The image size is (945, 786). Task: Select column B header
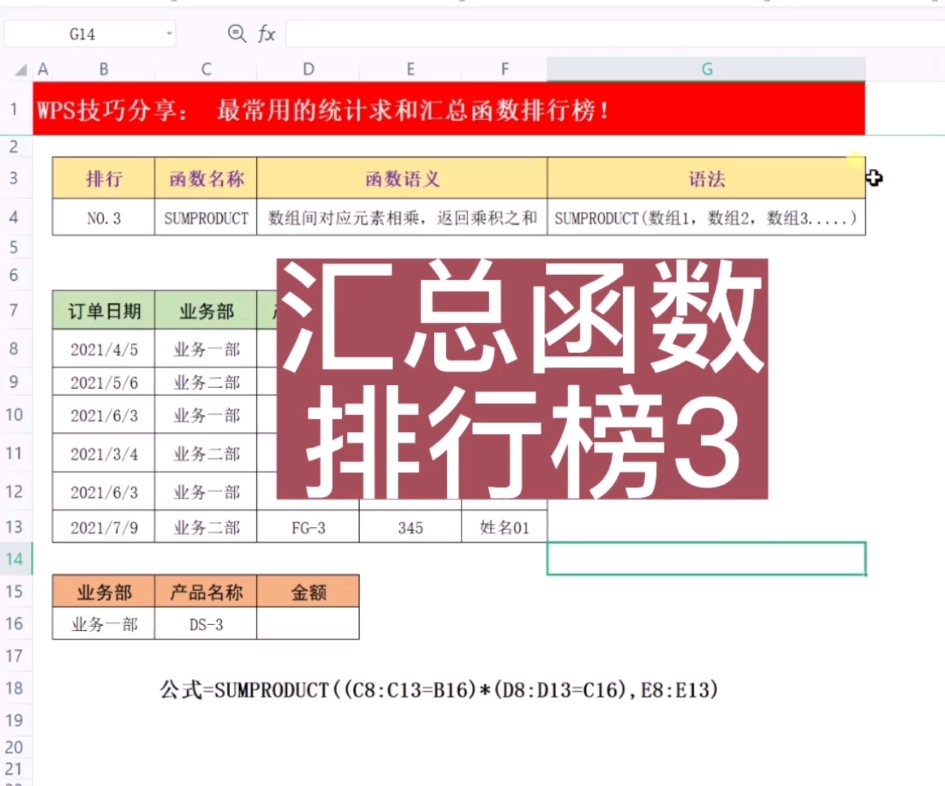pyautogui.click(x=103, y=69)
